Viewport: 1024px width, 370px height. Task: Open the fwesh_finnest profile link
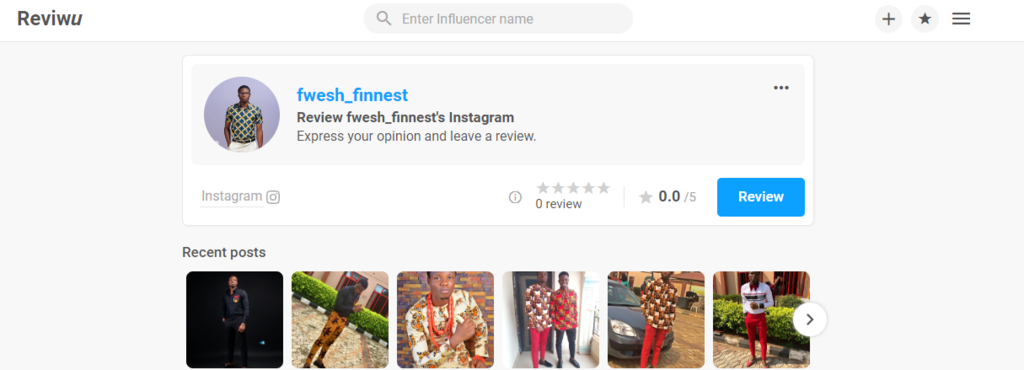tap(352, 95)
